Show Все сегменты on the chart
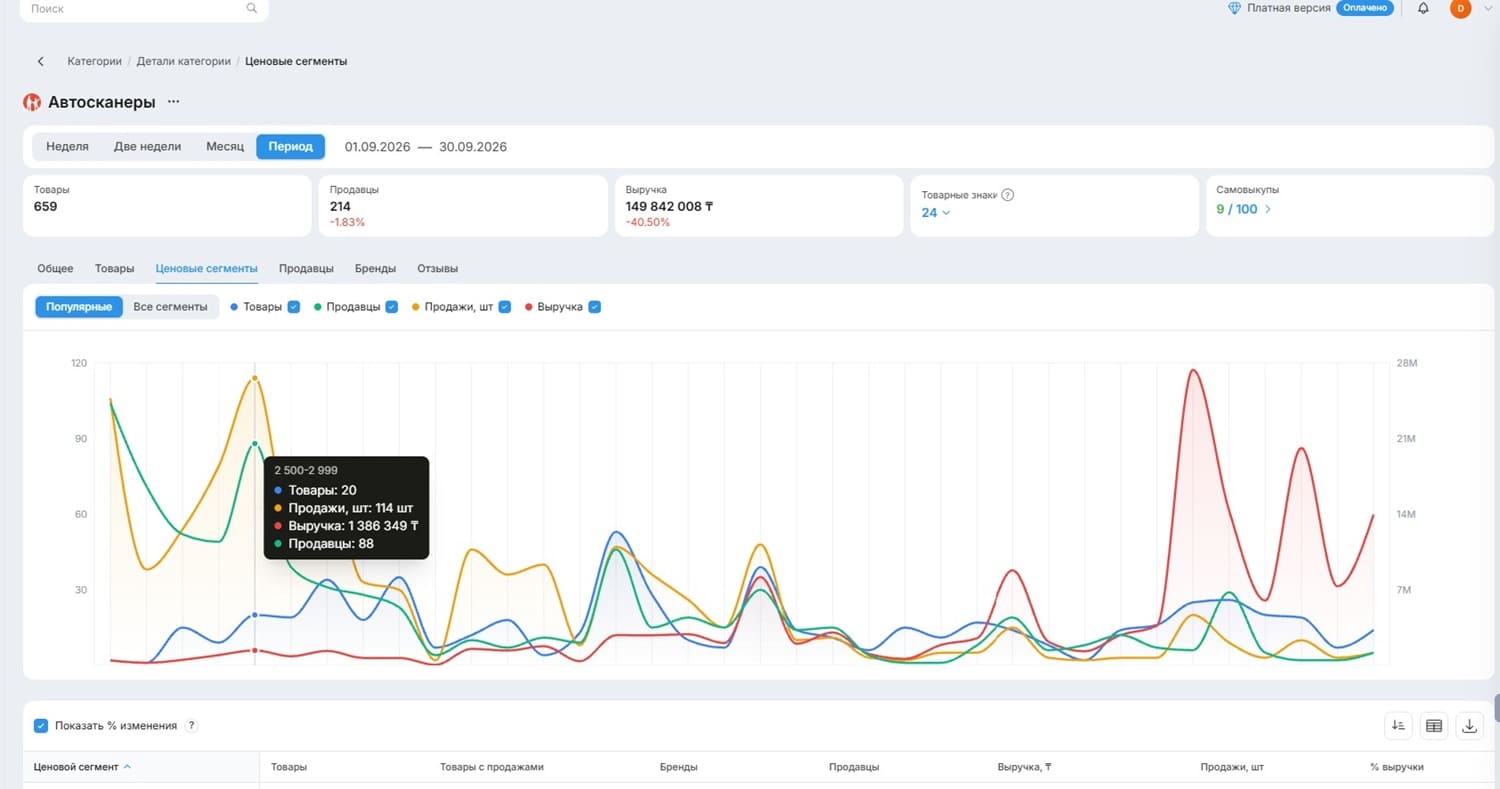1500x789 pixels. click(x=171, y=307)
